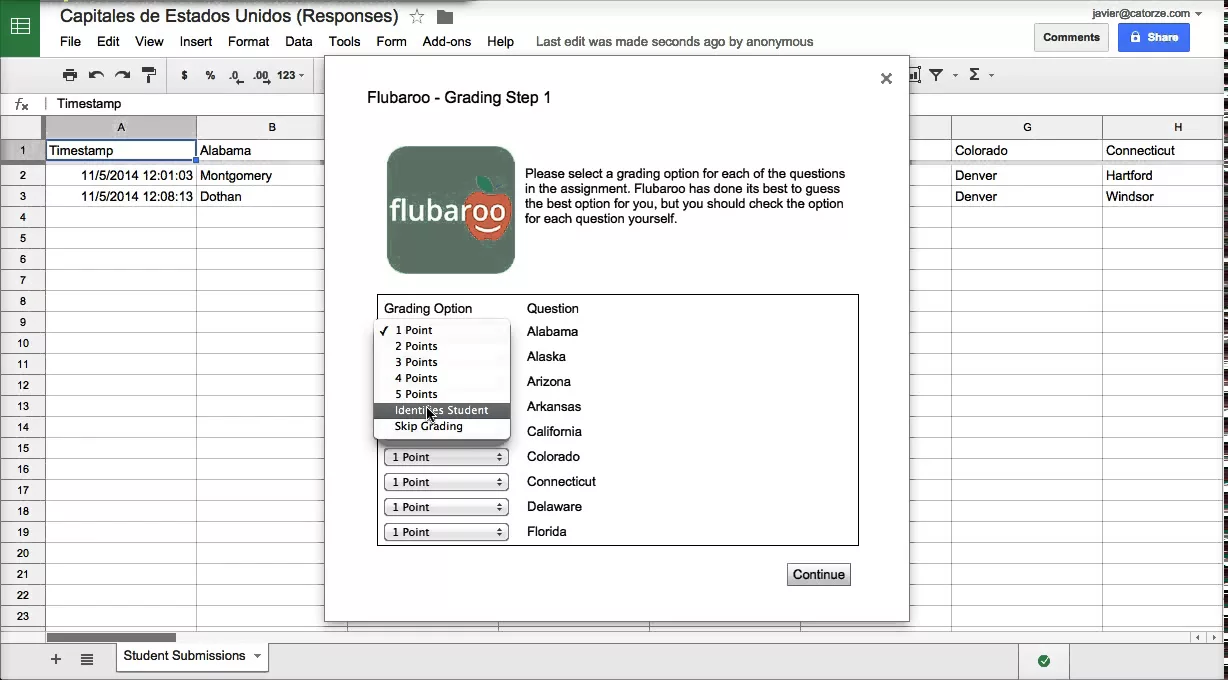Open the Form menu
Screen dimensions: 1228x680
tap(391, 42)
